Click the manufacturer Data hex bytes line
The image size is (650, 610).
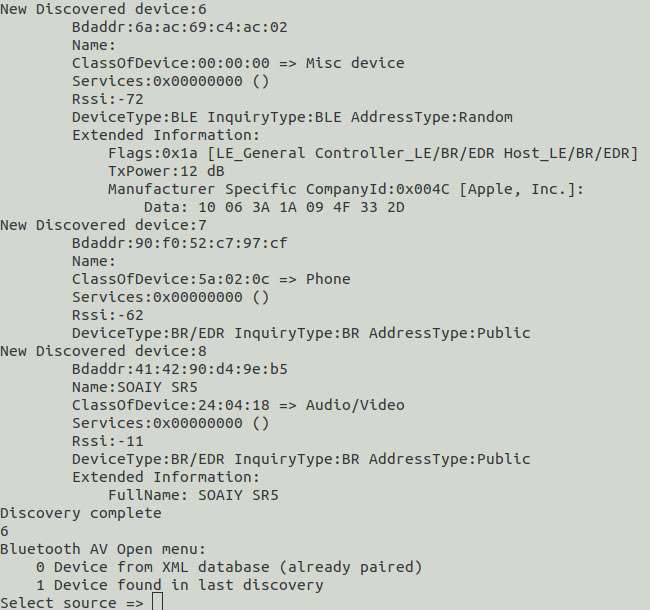click(274, 207)
